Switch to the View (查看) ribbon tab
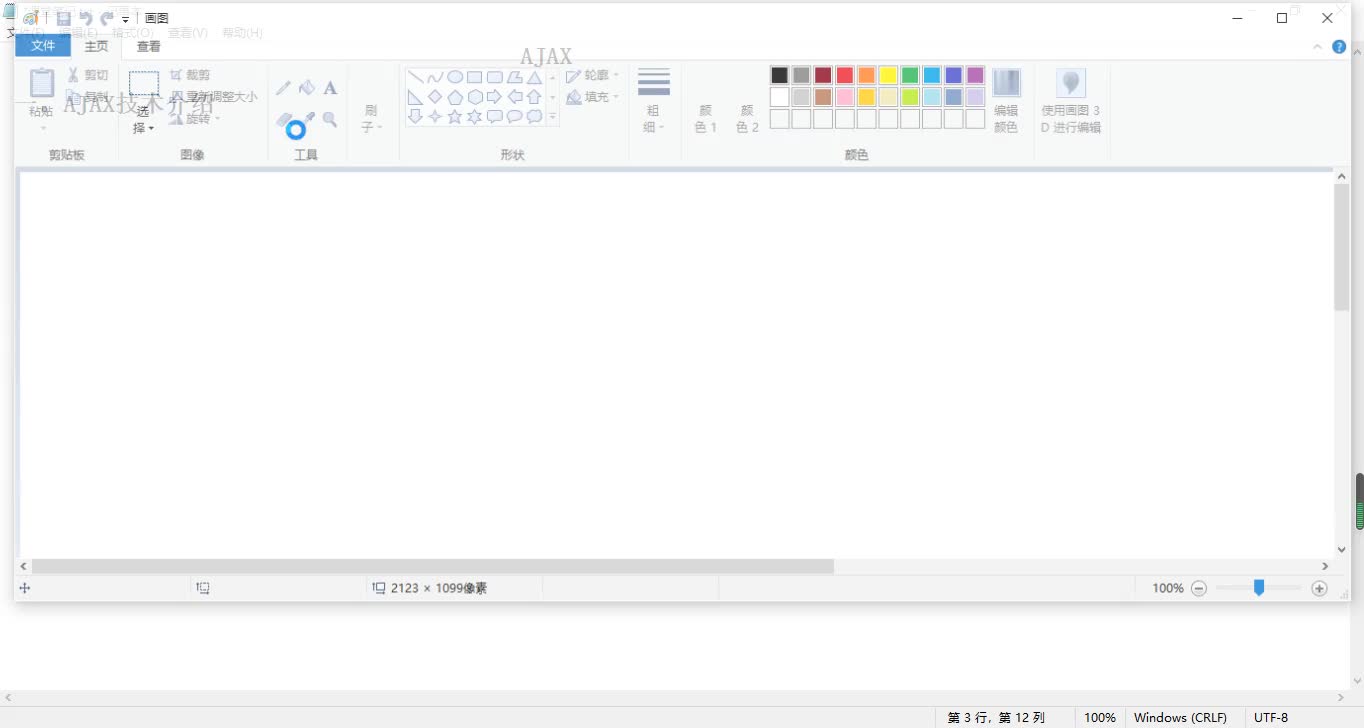 click(x=149, y=46)
